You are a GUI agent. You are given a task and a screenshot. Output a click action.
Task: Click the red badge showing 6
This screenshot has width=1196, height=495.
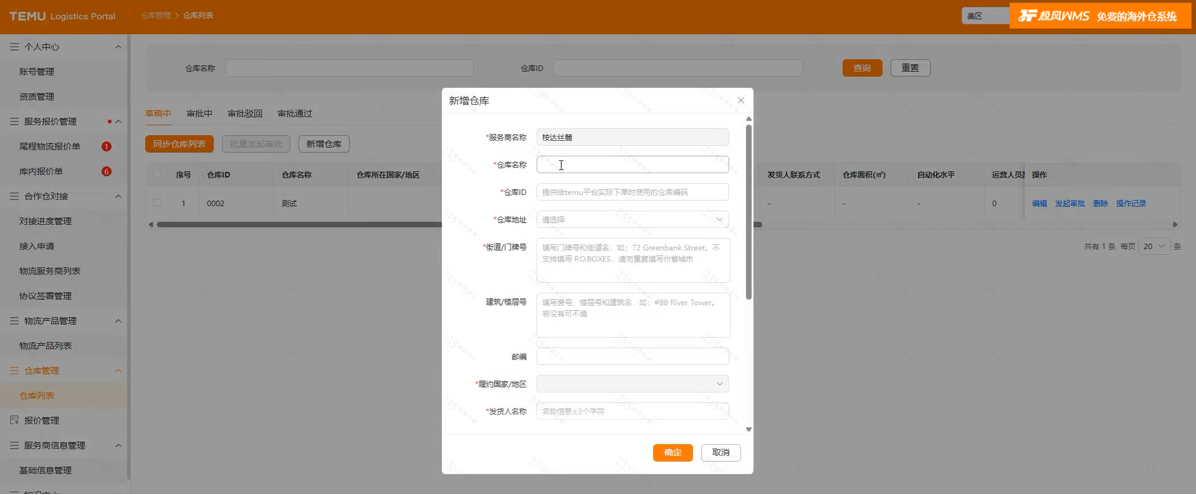(x=106, y=171)
